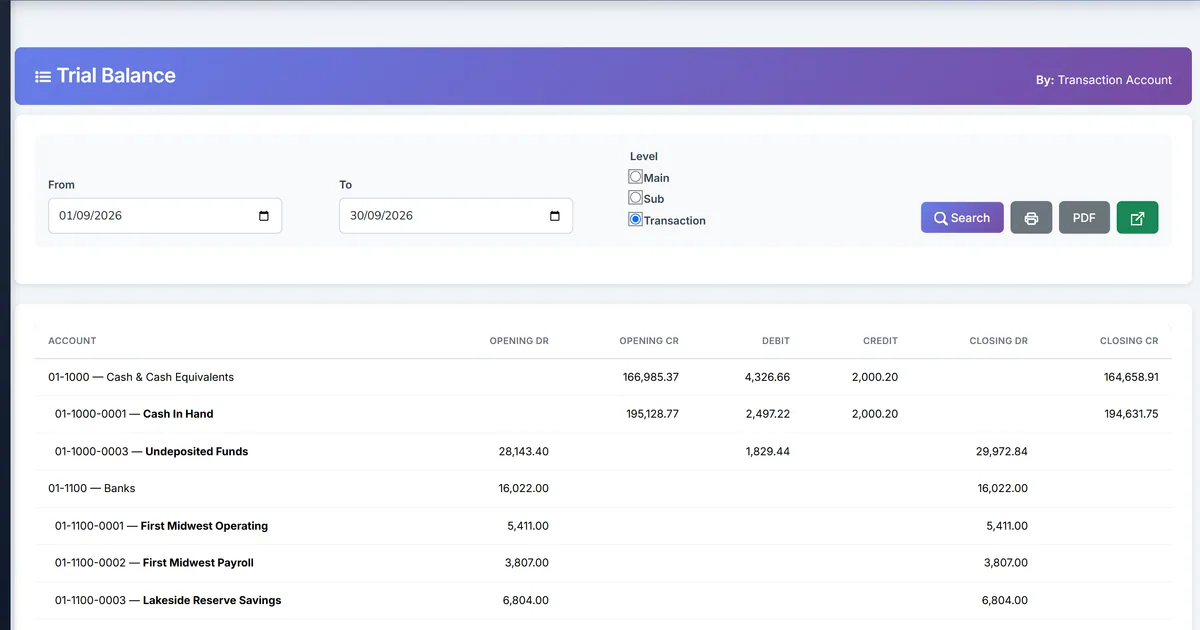Click opening debit value 28,143.40
This screenshot has height=630, width=1200.
pos(523,452)
